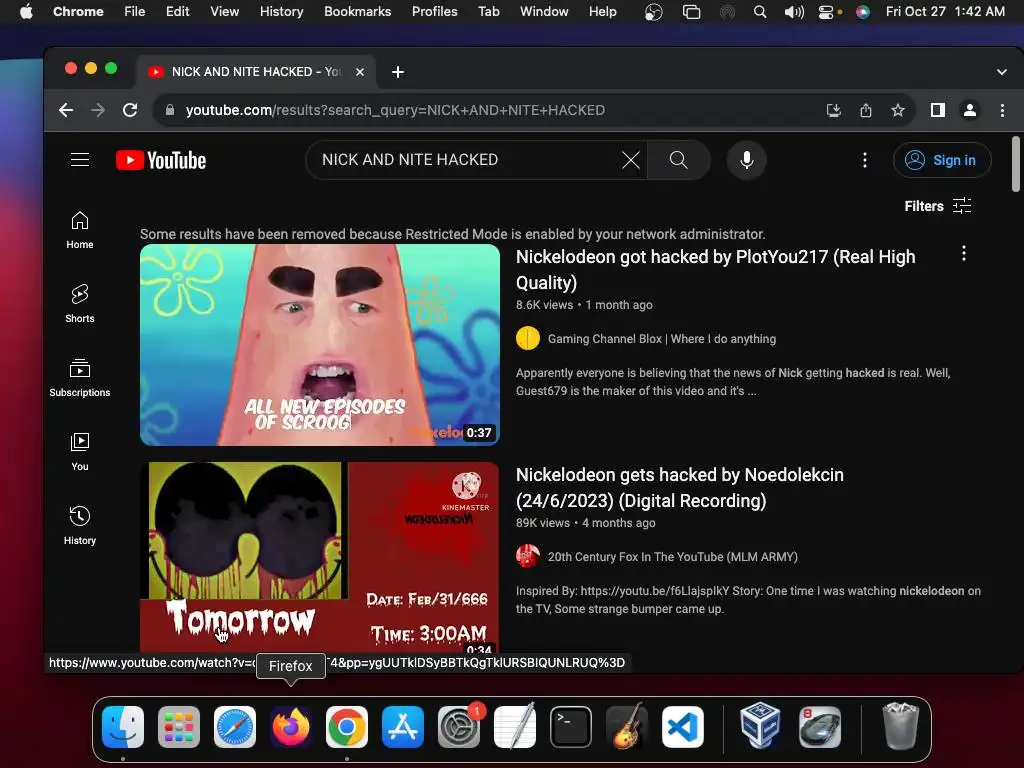This screenshot has height=768, width=1024.
Task: Go to Home in the YouTube sidebar
Action: tap(80, 230)
